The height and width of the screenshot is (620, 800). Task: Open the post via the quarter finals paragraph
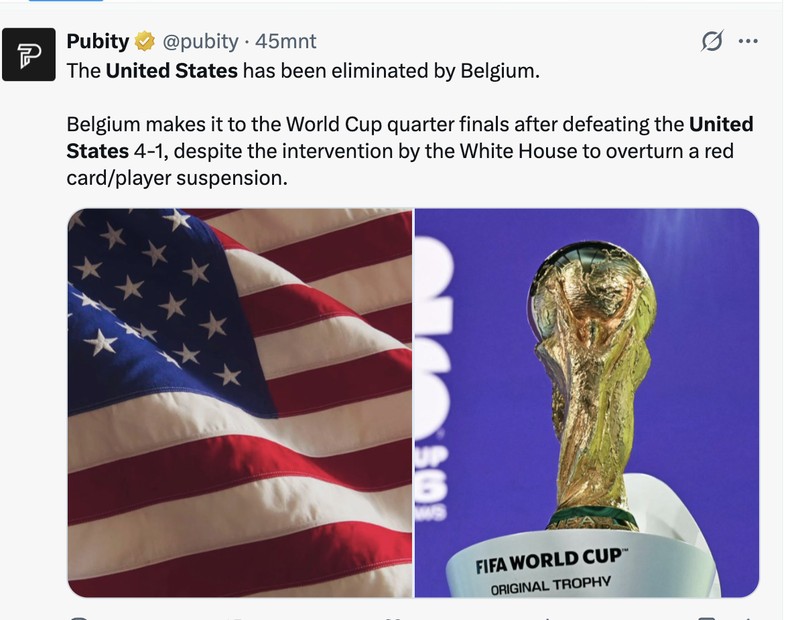pyautogui.click(x=410, y=151)
